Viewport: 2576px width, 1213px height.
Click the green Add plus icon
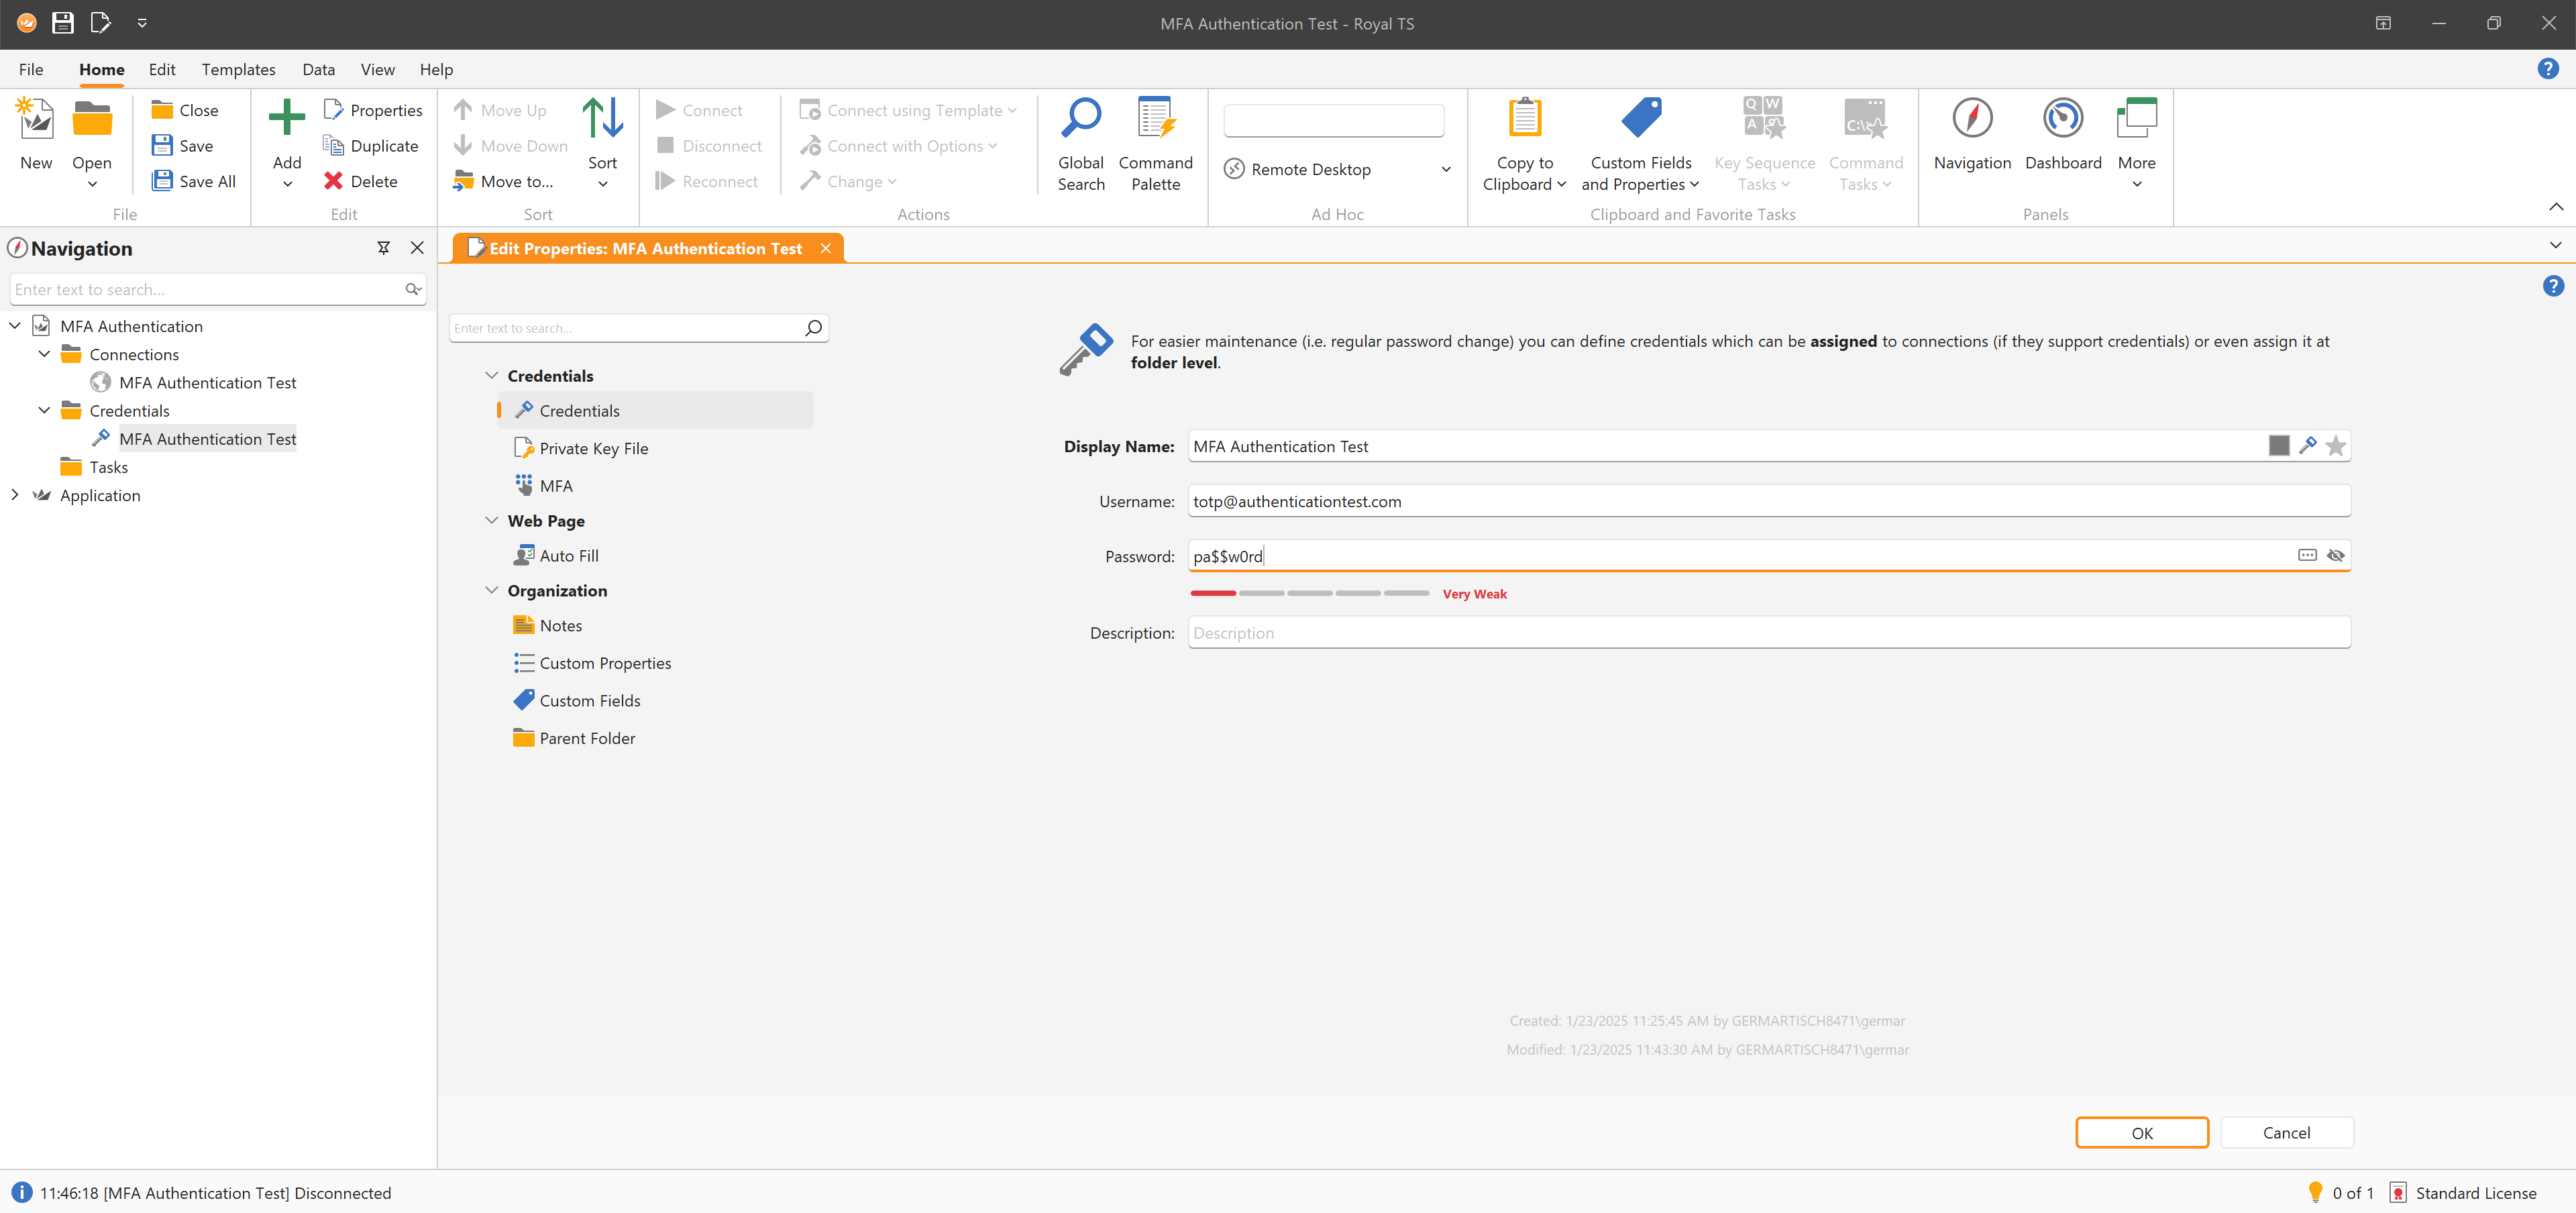tap(287, 118)
